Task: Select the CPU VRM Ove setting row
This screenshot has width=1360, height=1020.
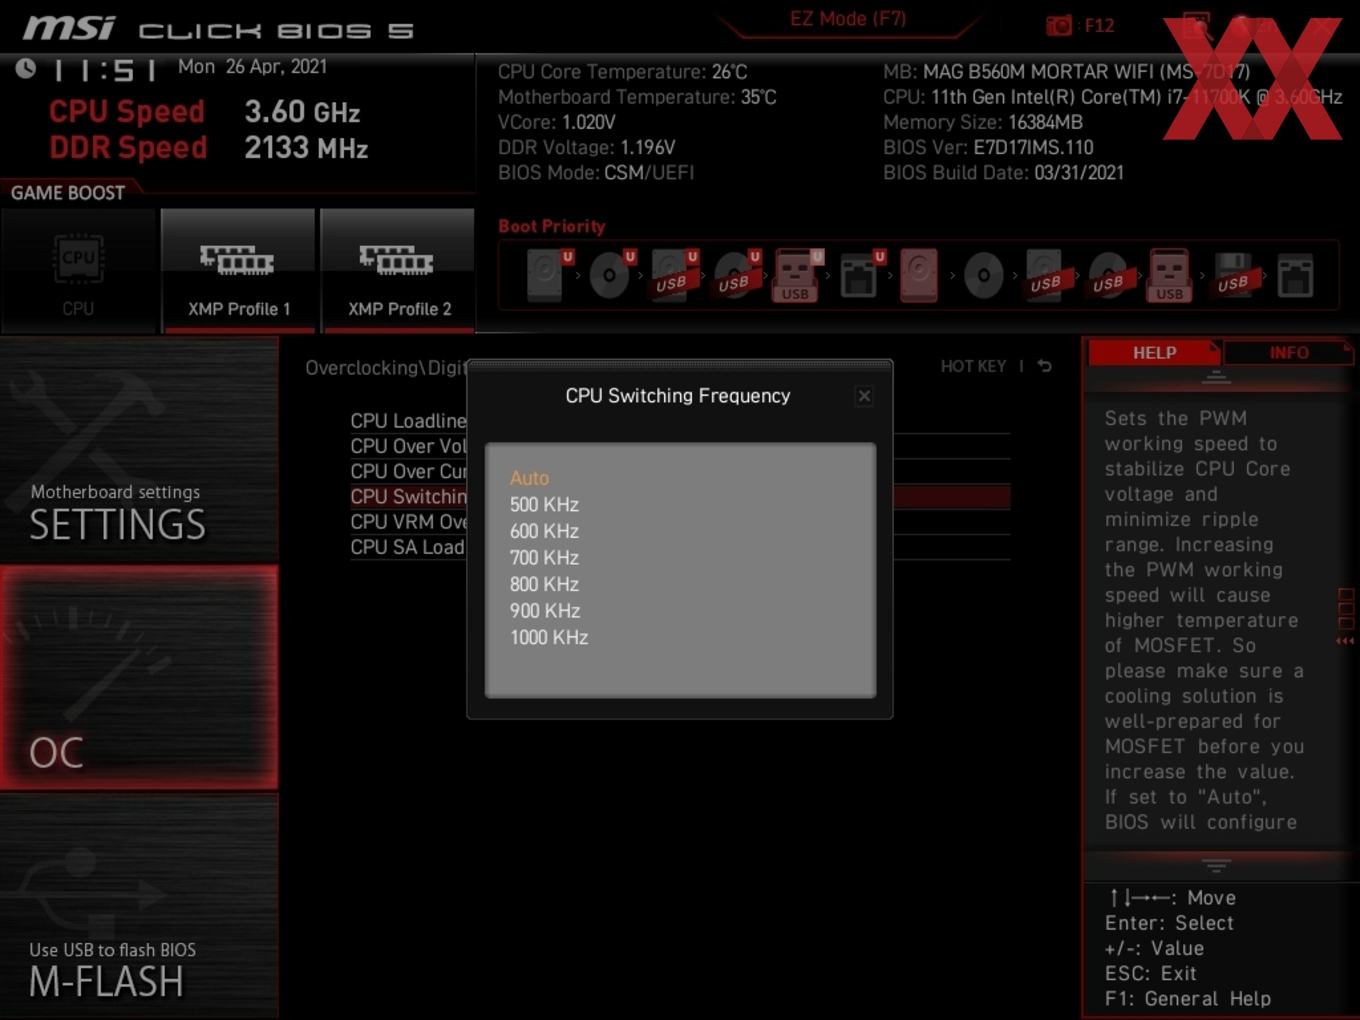Action: coord(408,522)
